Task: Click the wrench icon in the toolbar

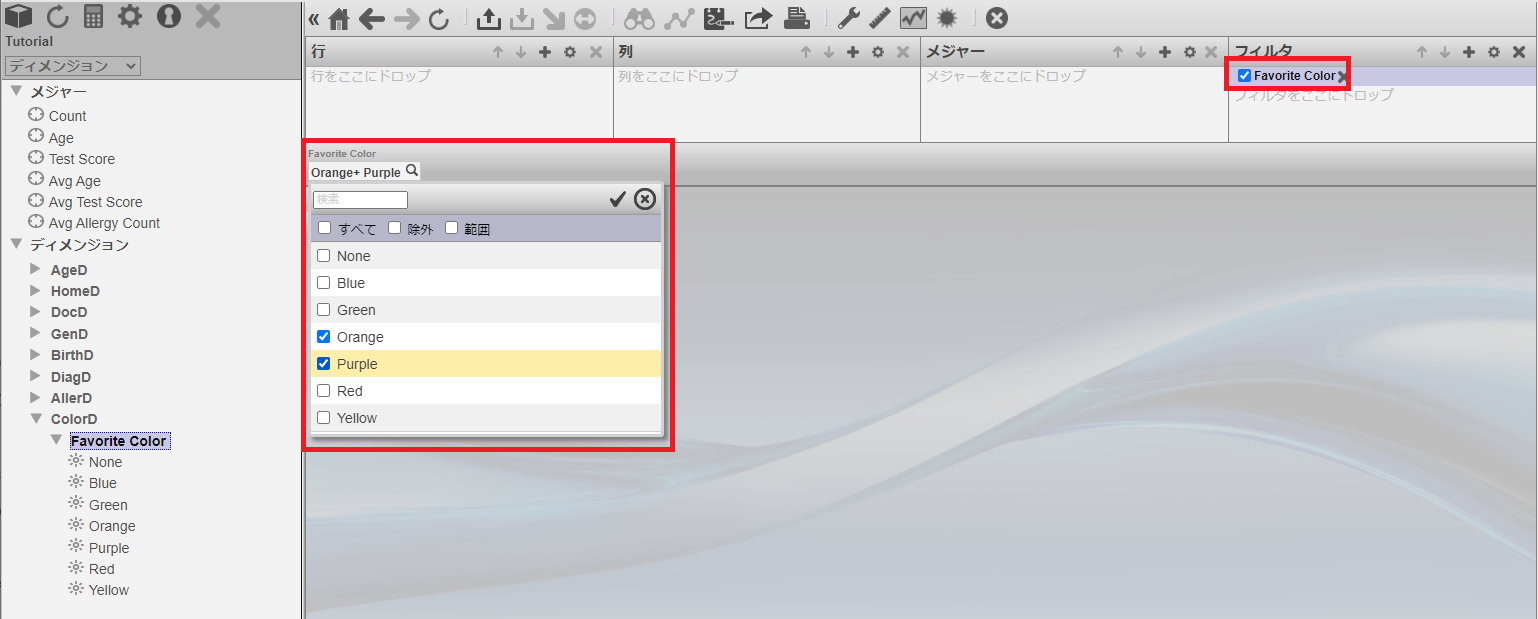Action: (x=848, y=18)
